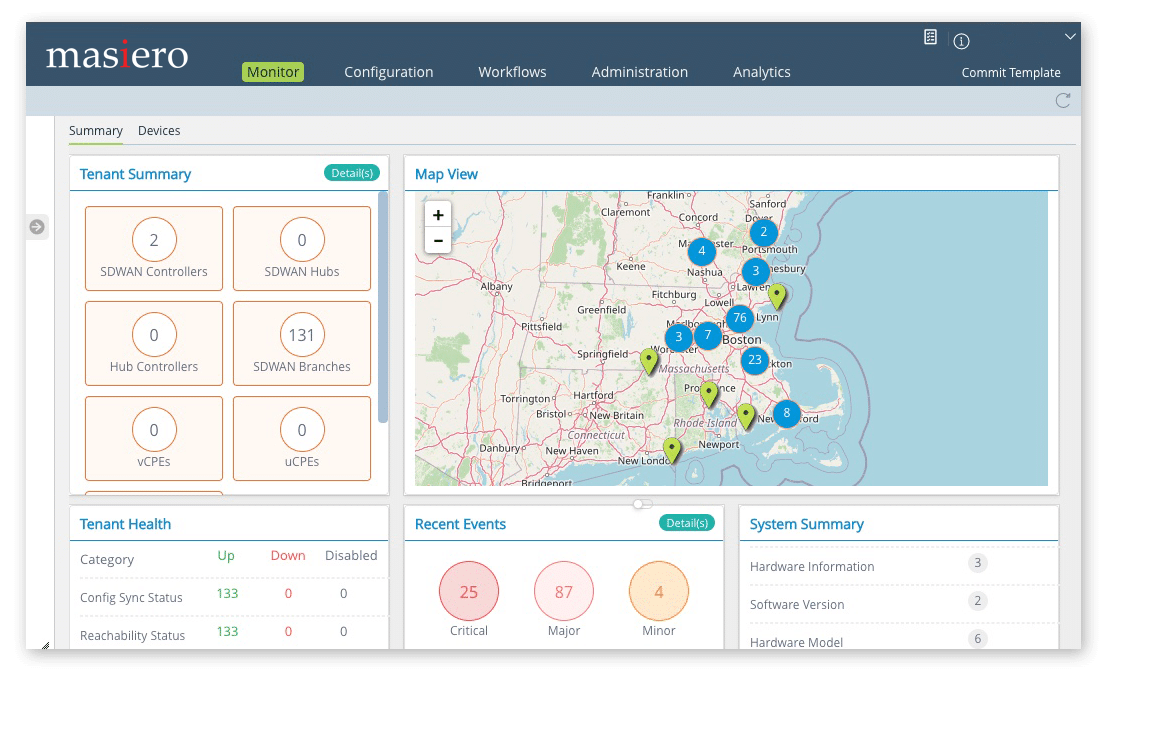The image size is (1155, 750).
Task: Click the map cluster marker showing 76
Action: [x=739, y=319]
